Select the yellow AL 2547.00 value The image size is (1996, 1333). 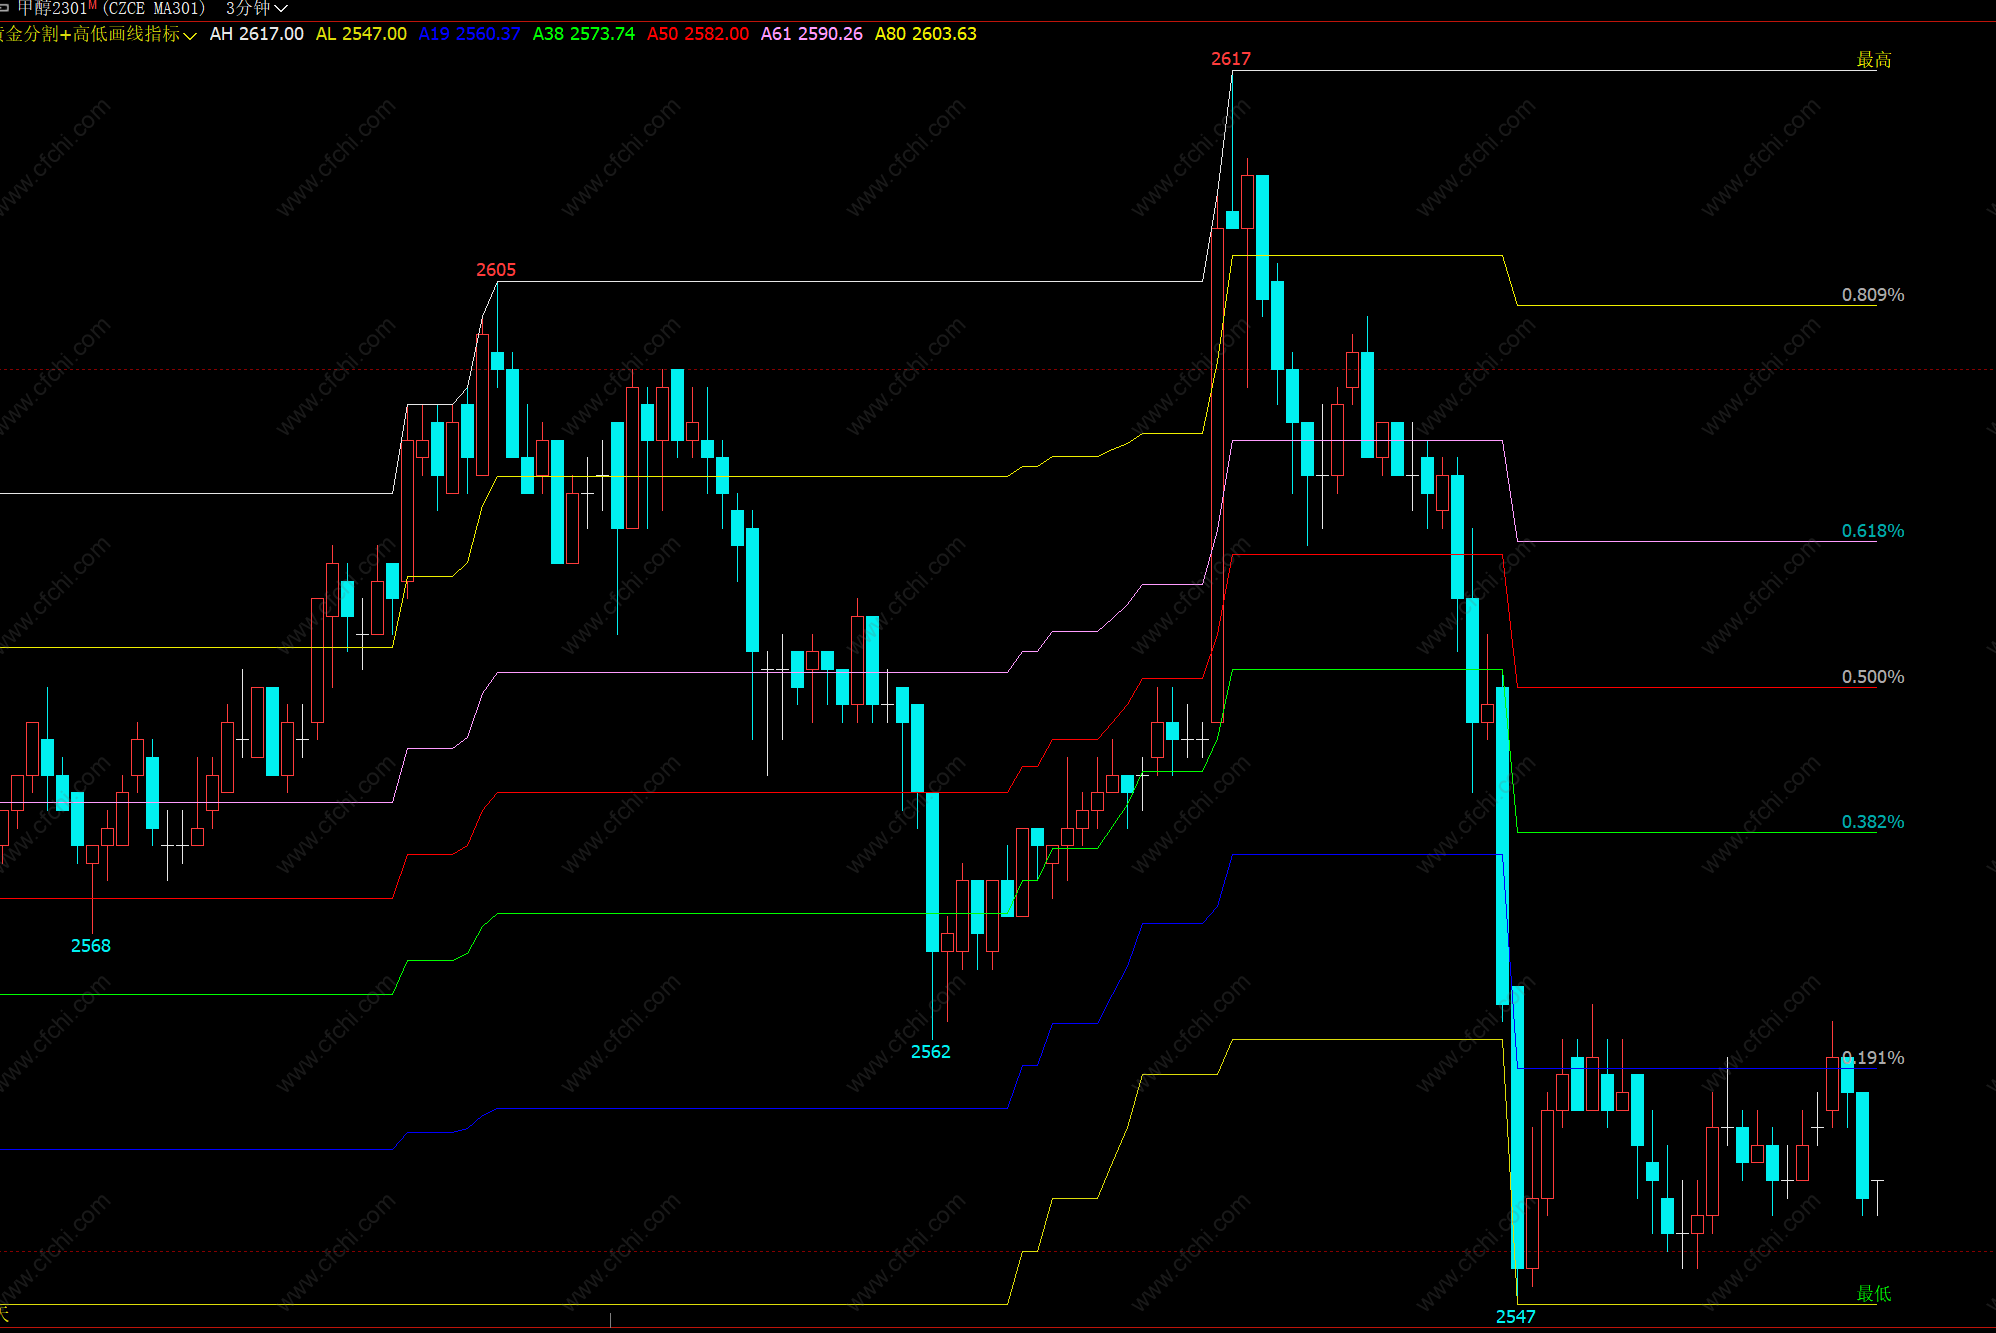point(361,34)
